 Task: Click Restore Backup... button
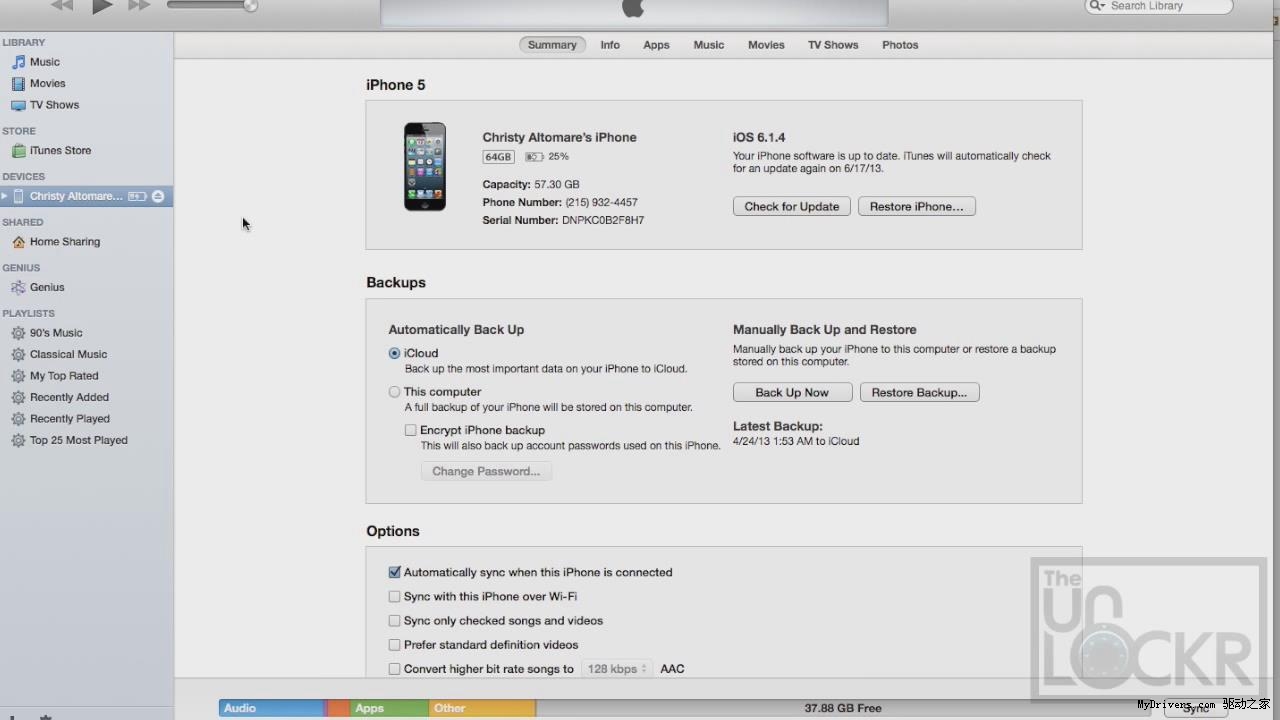point(919,392)
